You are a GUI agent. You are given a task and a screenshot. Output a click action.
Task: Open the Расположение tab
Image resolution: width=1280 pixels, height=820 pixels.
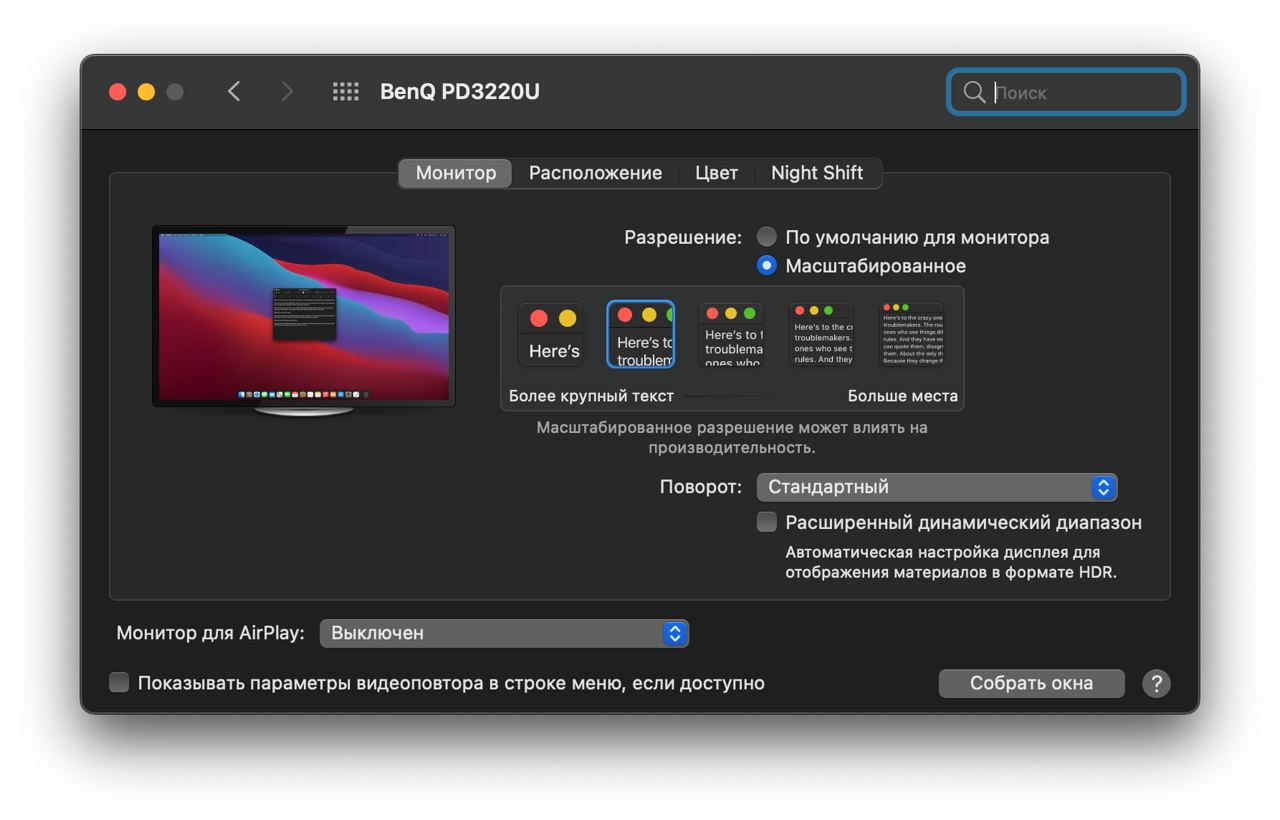click(x=595, y=173)
